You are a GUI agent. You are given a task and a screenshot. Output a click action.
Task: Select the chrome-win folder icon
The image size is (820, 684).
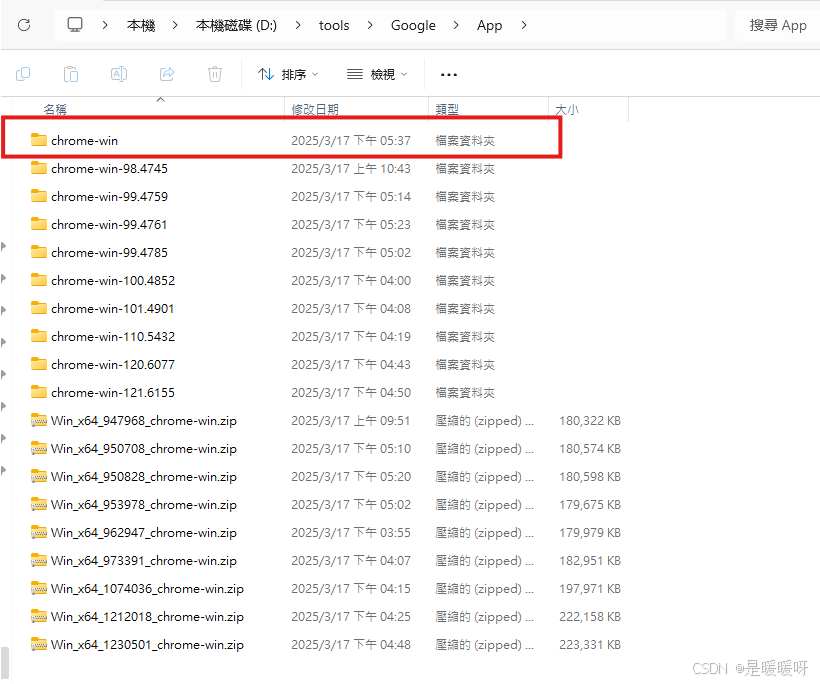pos(39,140)
